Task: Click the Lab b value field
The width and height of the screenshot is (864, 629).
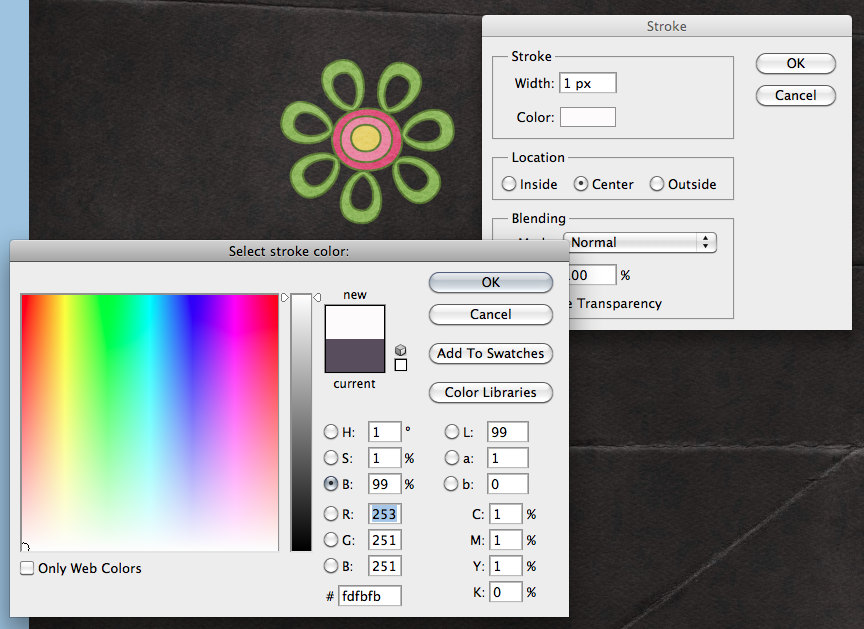Action: click(507, 484)
